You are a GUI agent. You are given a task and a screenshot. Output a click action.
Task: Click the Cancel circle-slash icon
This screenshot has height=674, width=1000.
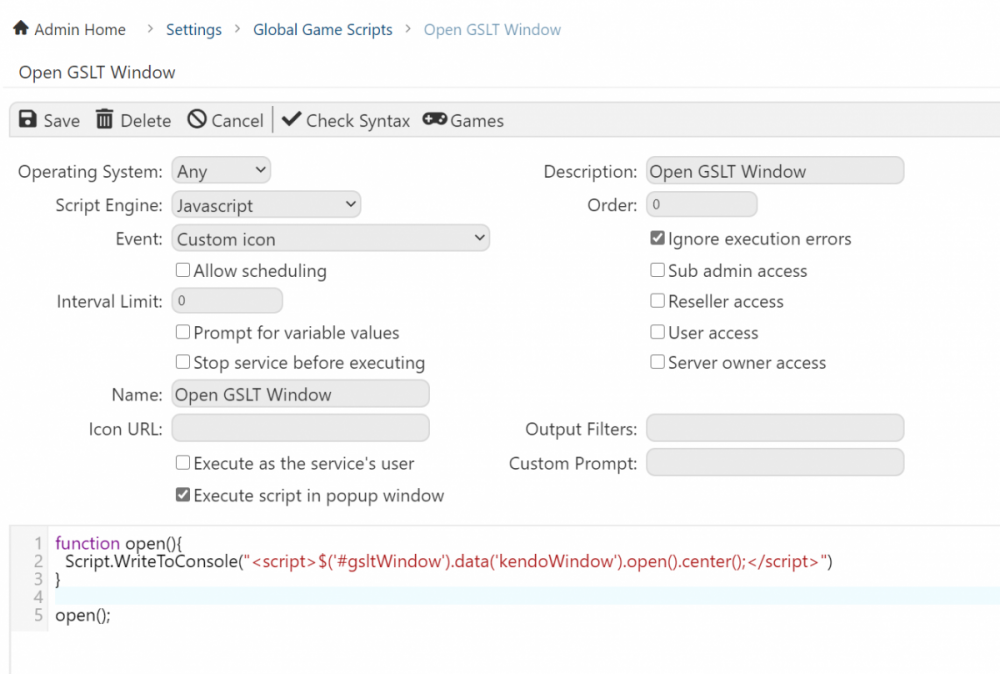point(197,120)
